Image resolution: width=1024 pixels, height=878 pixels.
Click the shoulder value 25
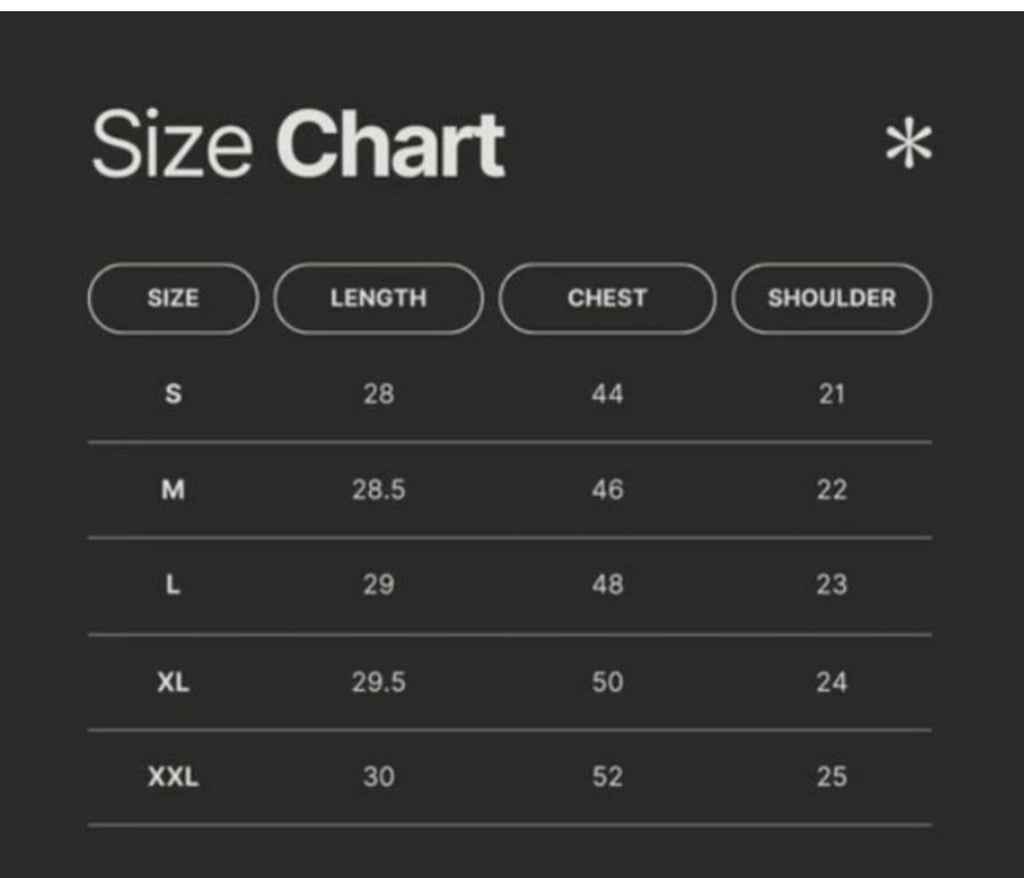pos(831,777)
